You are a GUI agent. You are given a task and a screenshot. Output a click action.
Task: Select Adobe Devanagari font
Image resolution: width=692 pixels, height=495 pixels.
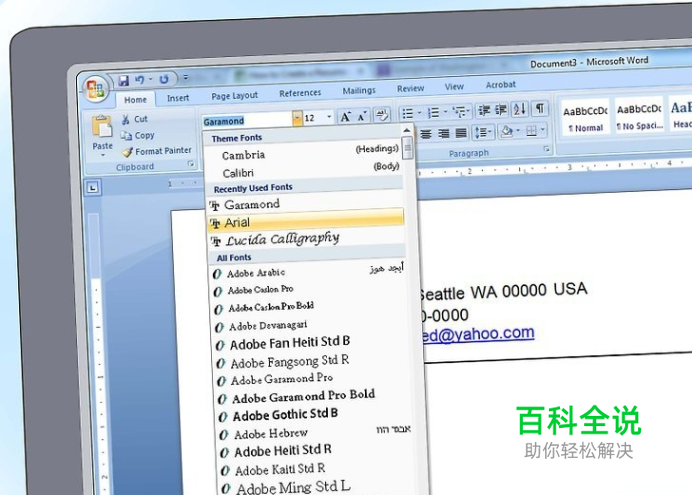(x=310, y=326)
